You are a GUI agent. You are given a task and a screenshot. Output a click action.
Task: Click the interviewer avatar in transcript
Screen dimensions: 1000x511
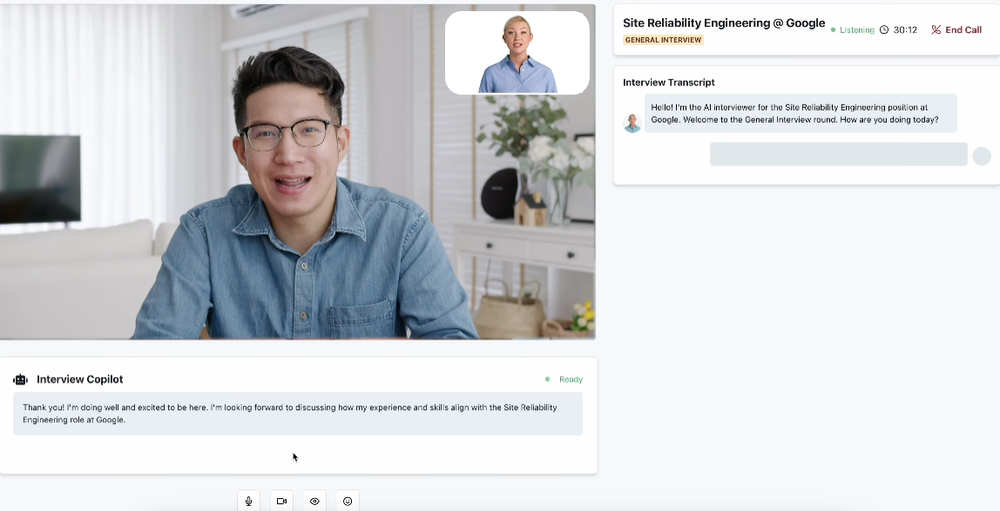coord(632,122)
